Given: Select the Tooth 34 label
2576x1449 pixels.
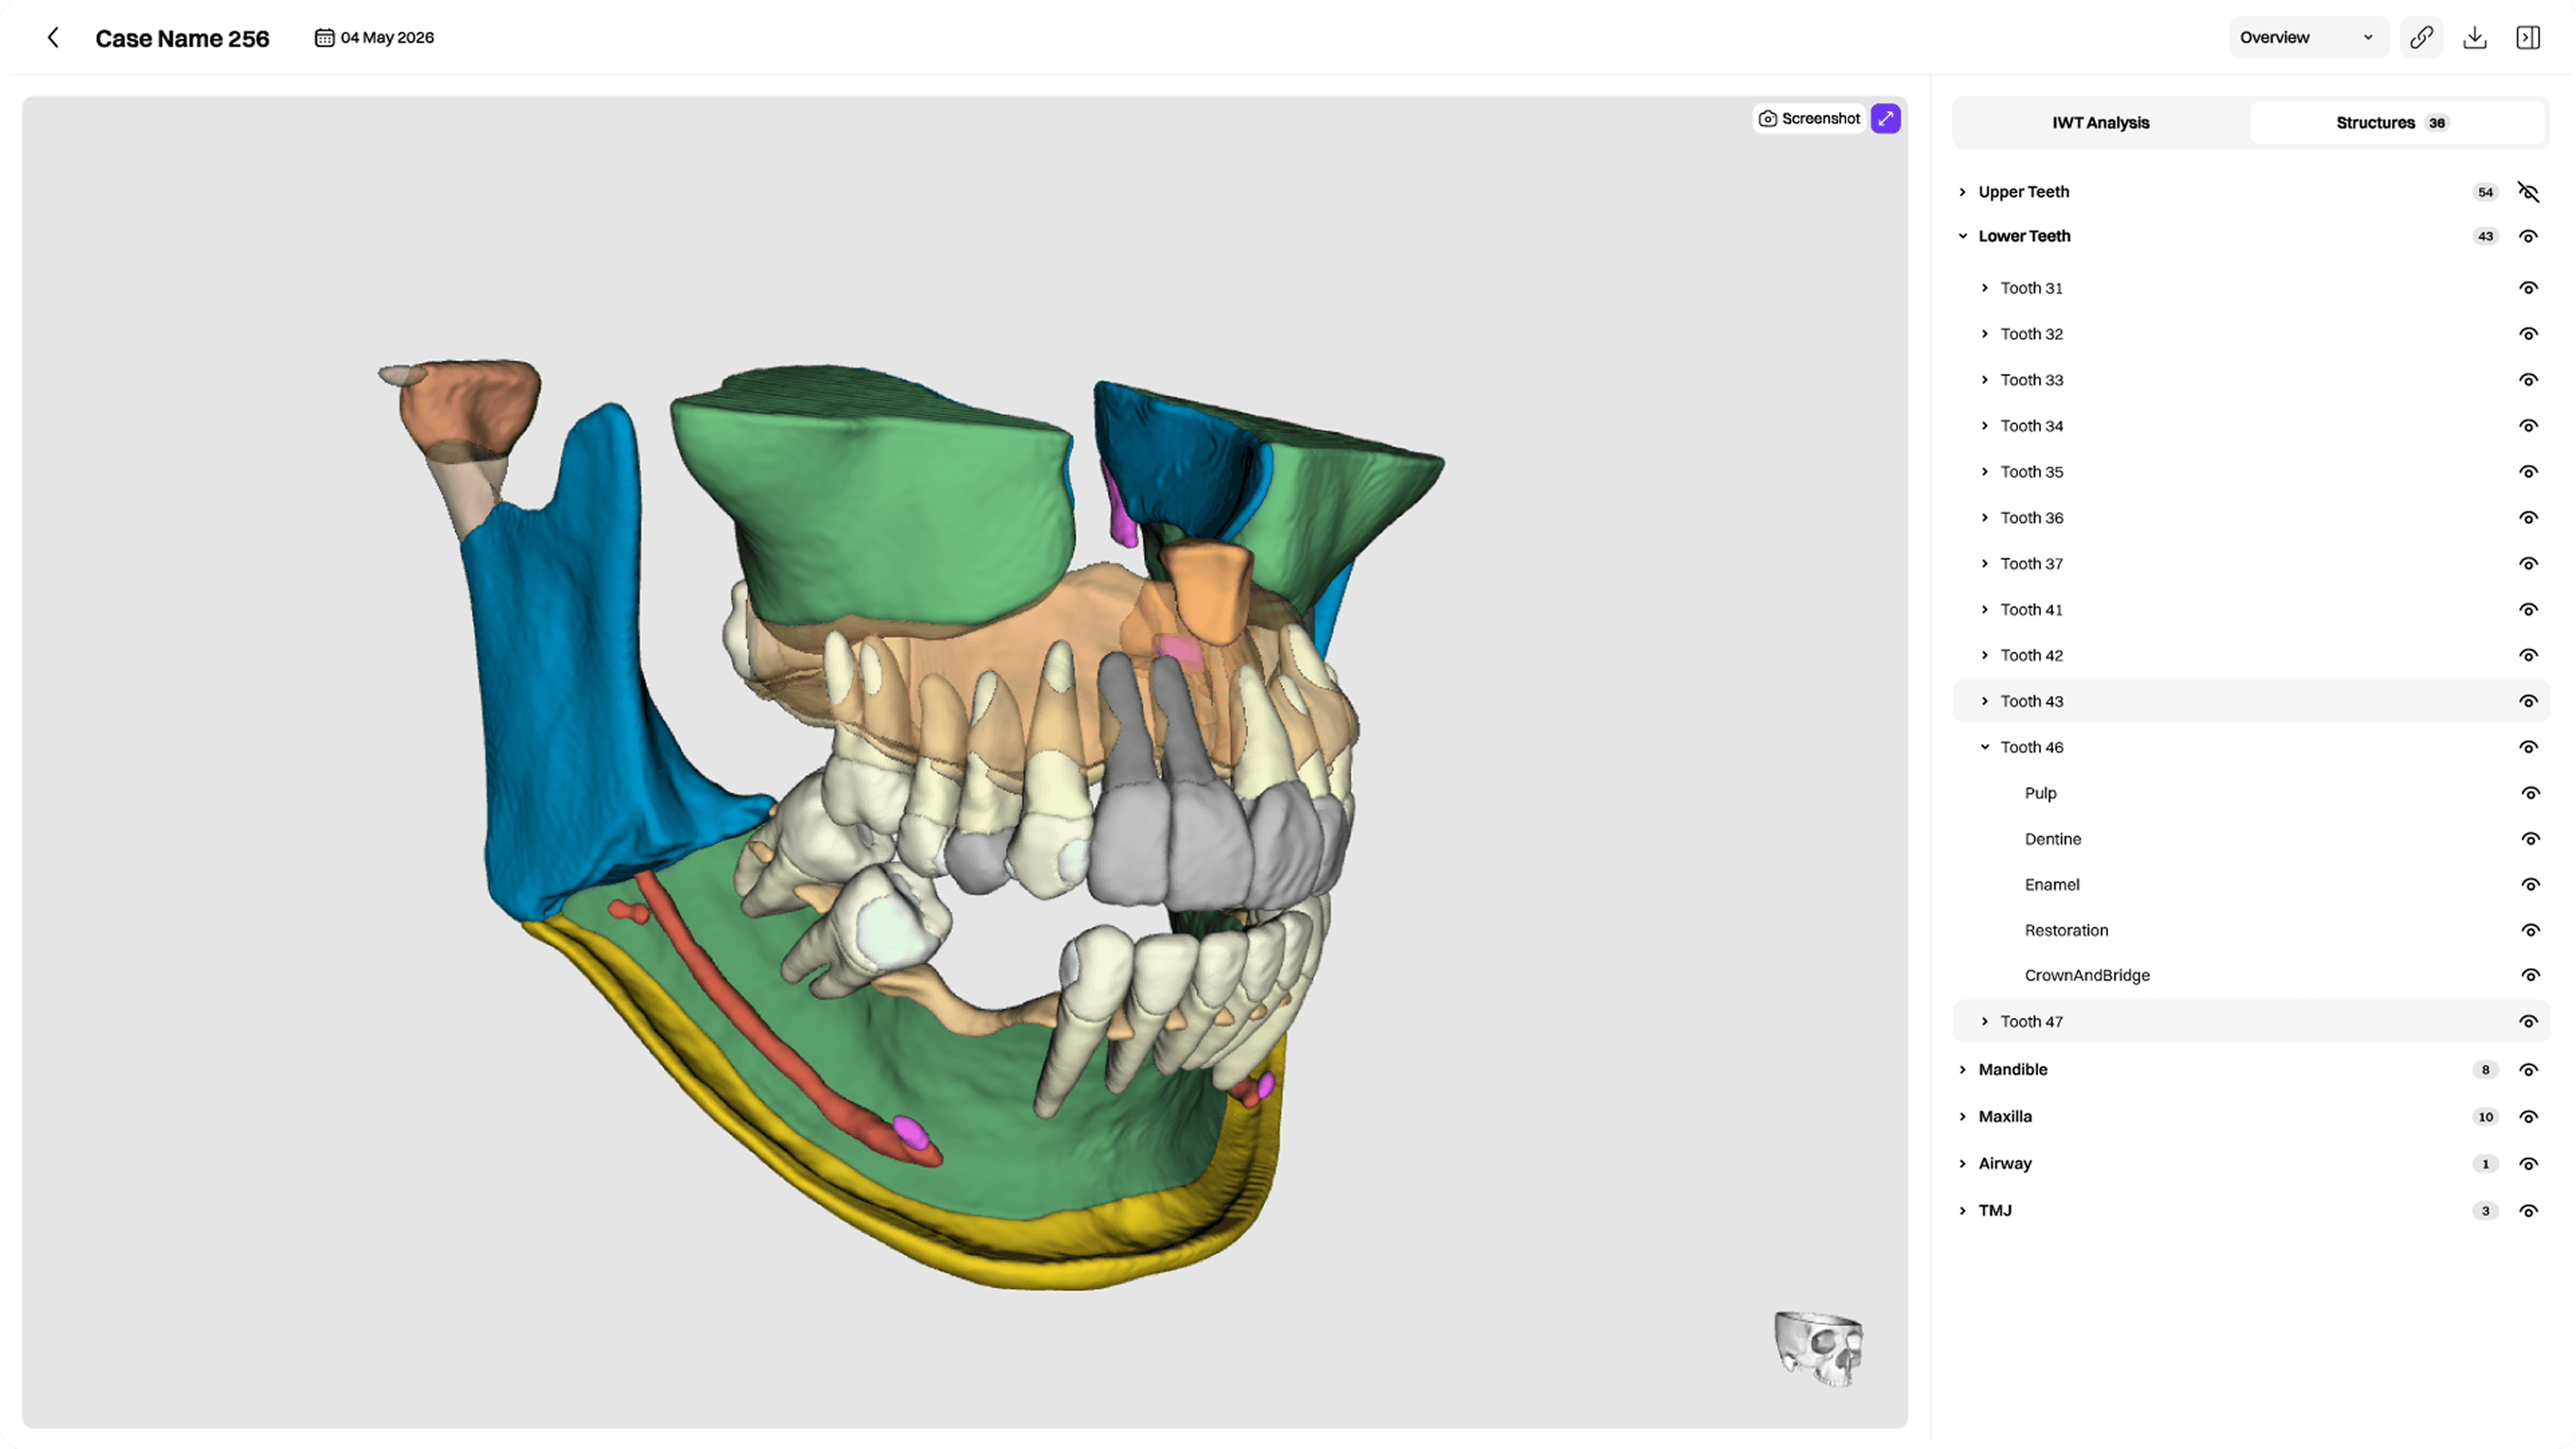Looking at the screenshot, I should point(2031,426).
